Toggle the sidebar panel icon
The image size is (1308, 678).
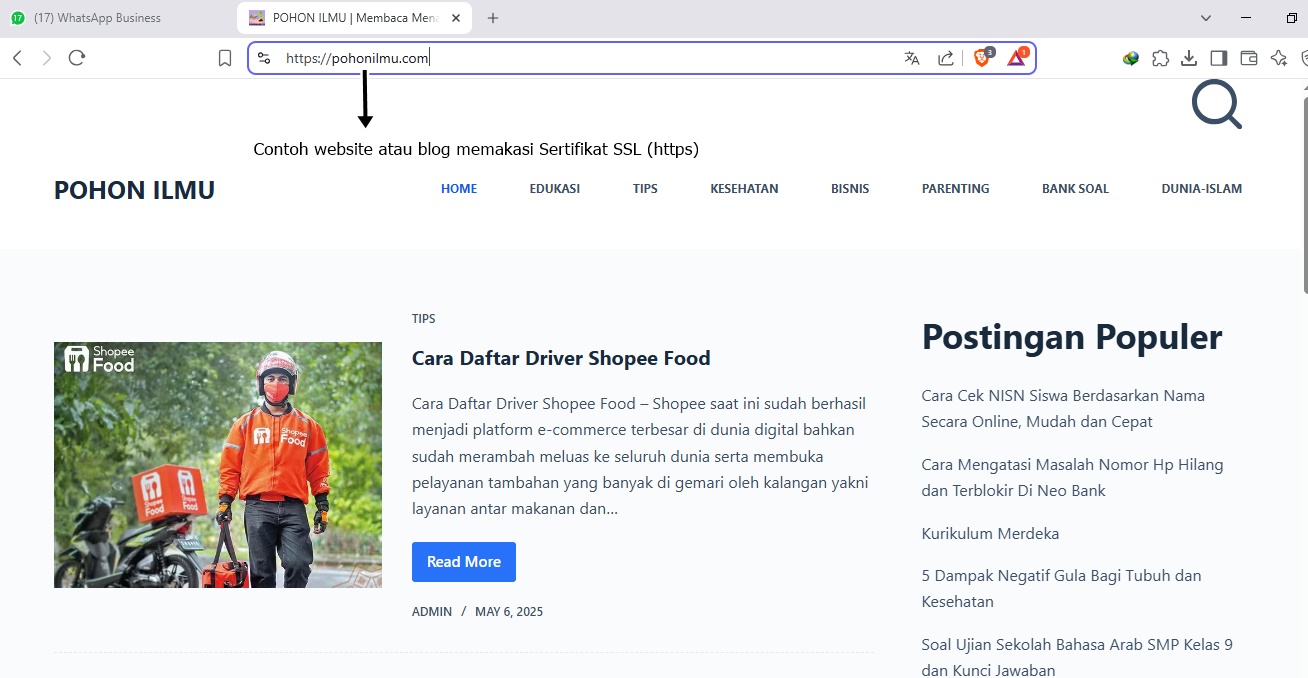coord(1218,58)
